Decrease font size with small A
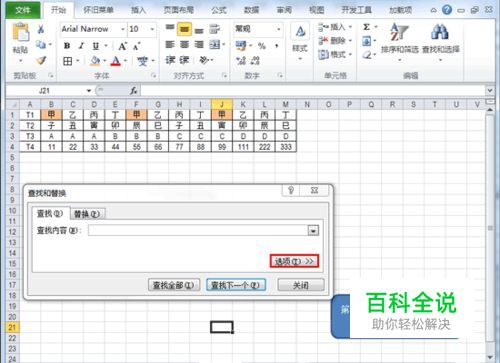 [x=136, y=46]
